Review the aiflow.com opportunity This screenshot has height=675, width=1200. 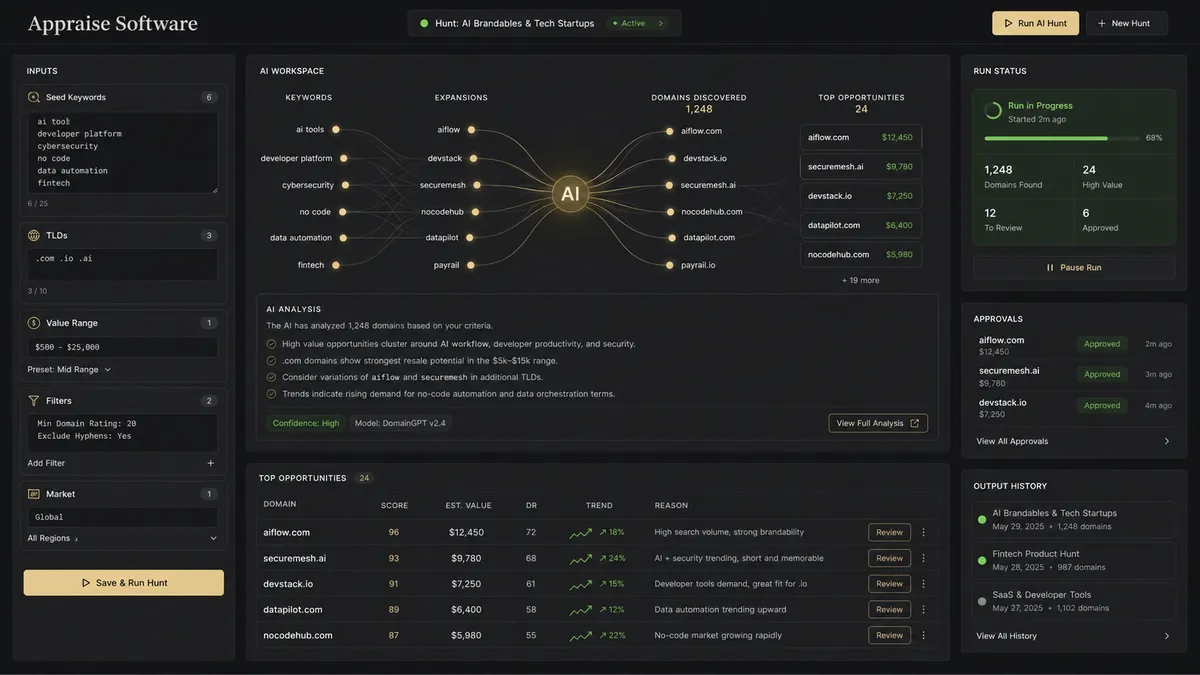coord(889,532)
